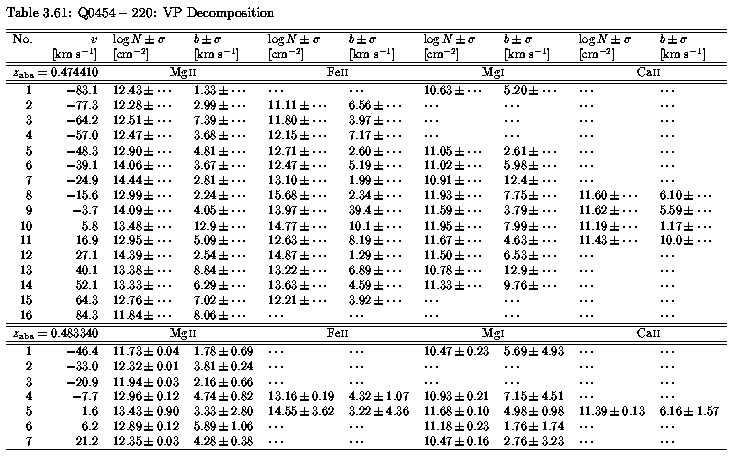Image resolution: width=735 pixels, height=460 pixels.
Task: Click the velocity value "27.1"
Action: (x=88, y=256)
